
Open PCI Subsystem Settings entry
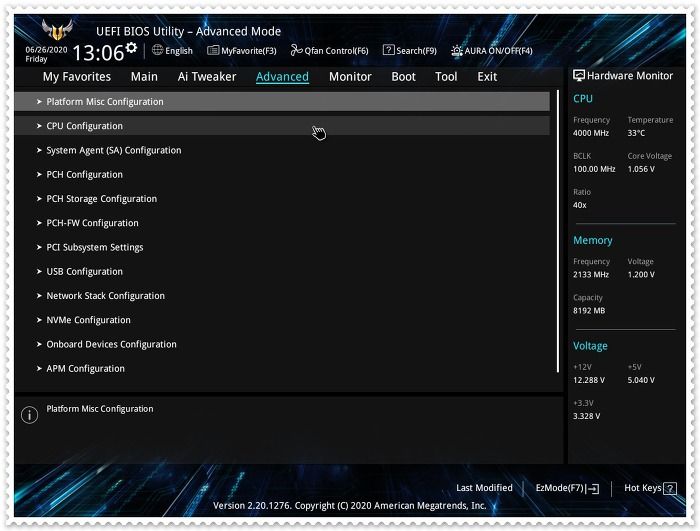282,247
